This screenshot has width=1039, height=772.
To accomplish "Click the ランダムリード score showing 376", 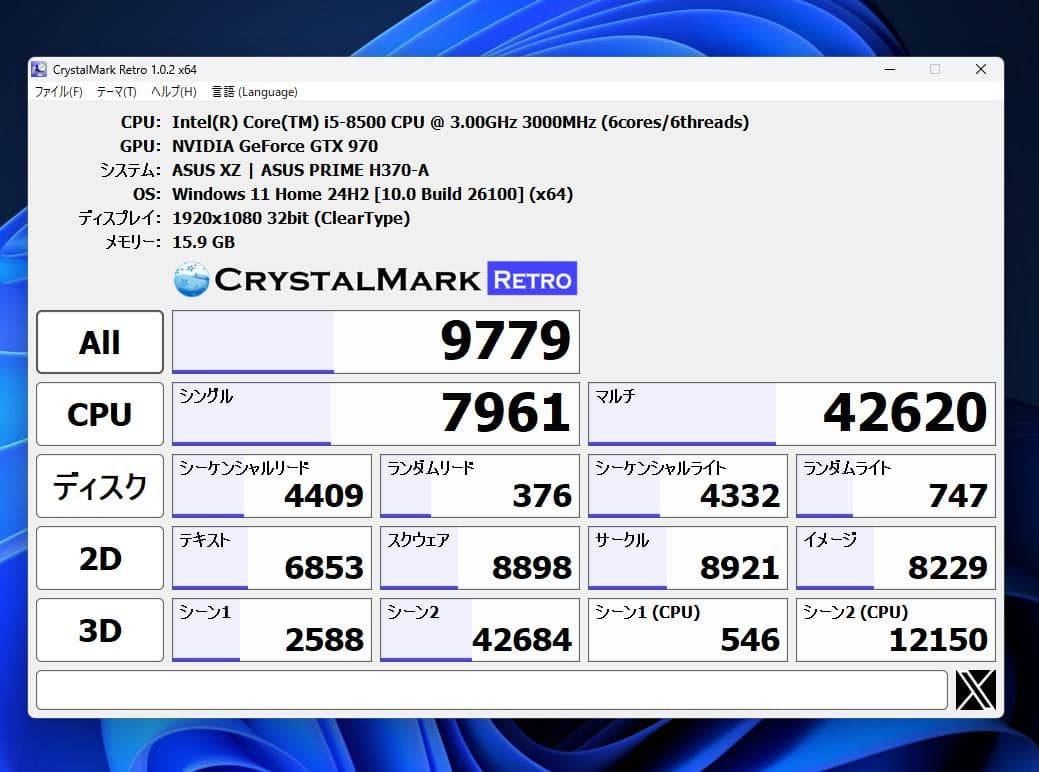I will coord(479,485).
